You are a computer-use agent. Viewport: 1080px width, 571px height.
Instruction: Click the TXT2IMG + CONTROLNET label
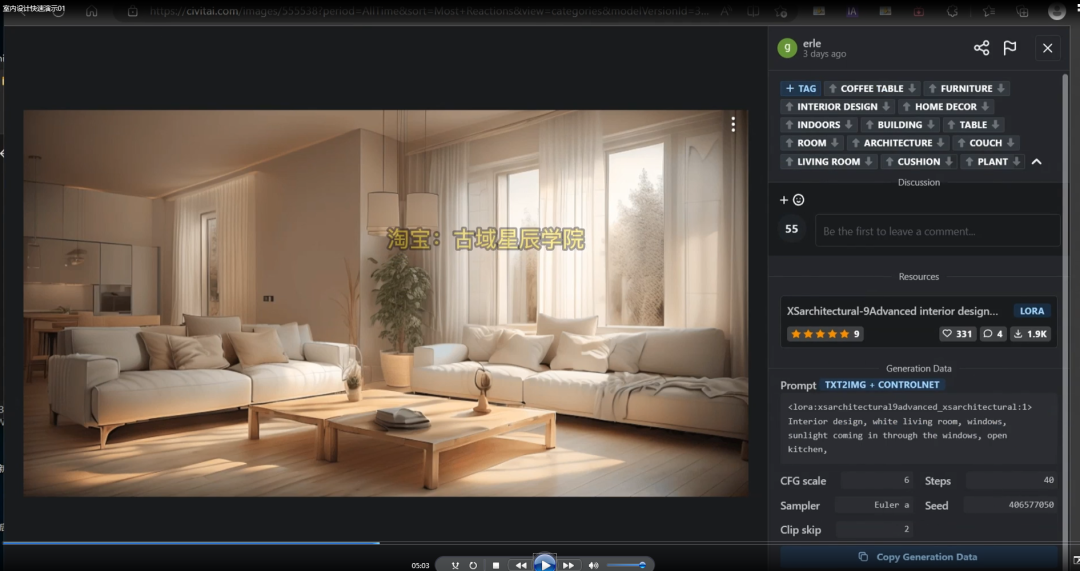[883, 385]
